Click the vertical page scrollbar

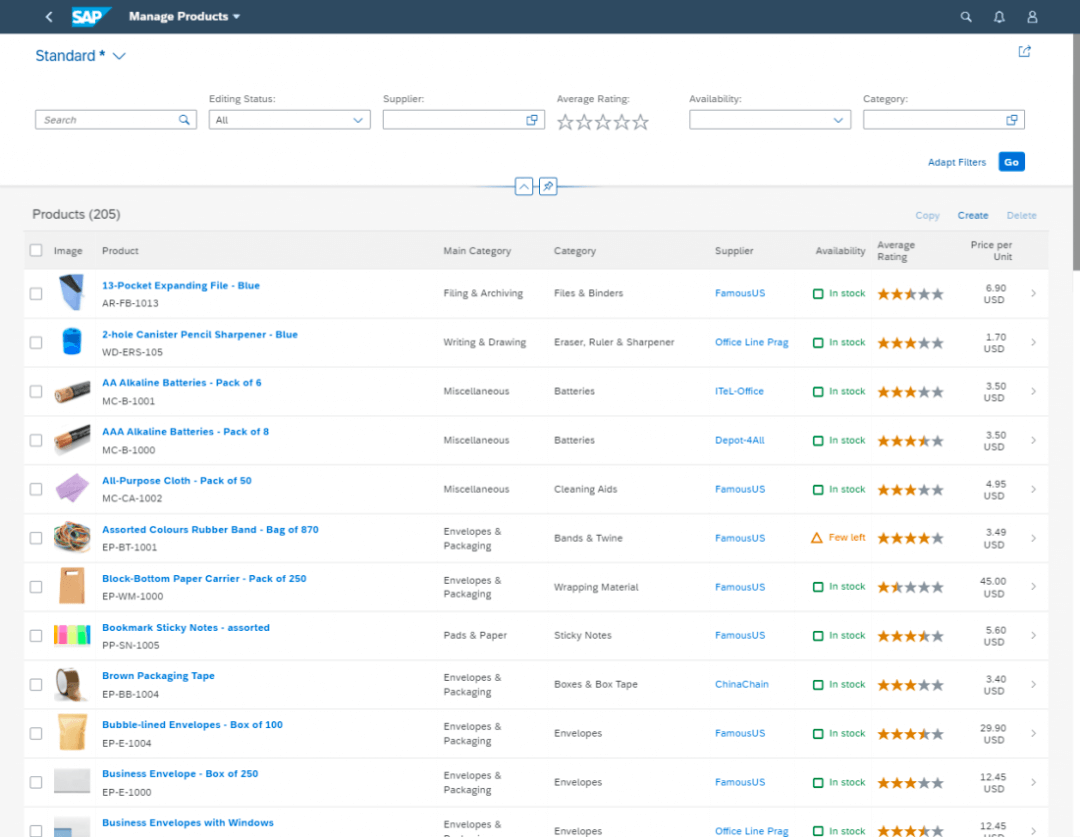click(1075, 152)
